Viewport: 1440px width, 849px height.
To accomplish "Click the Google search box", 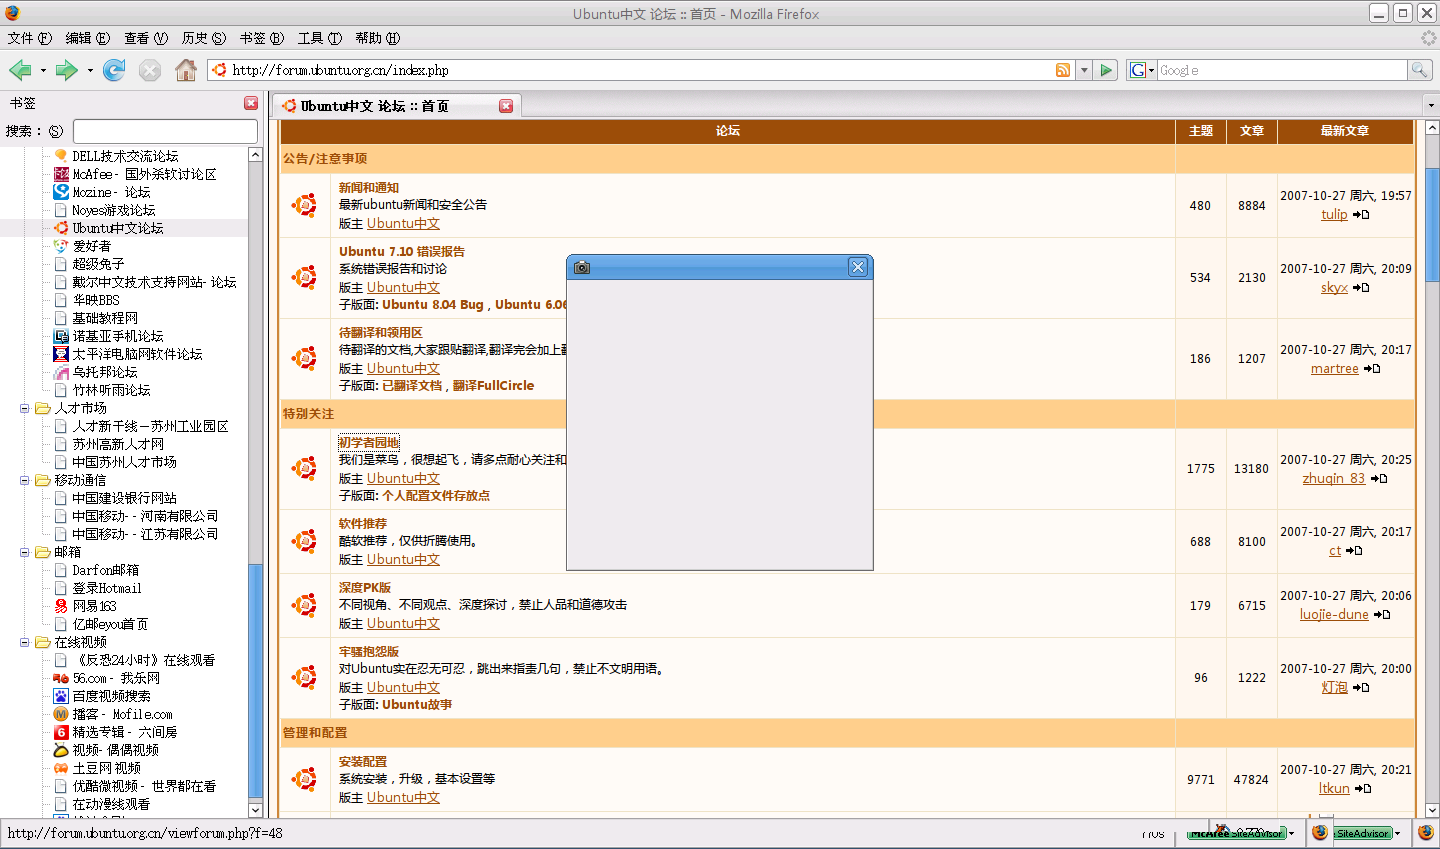I will pyautogui.click(x=1282, y=70).
